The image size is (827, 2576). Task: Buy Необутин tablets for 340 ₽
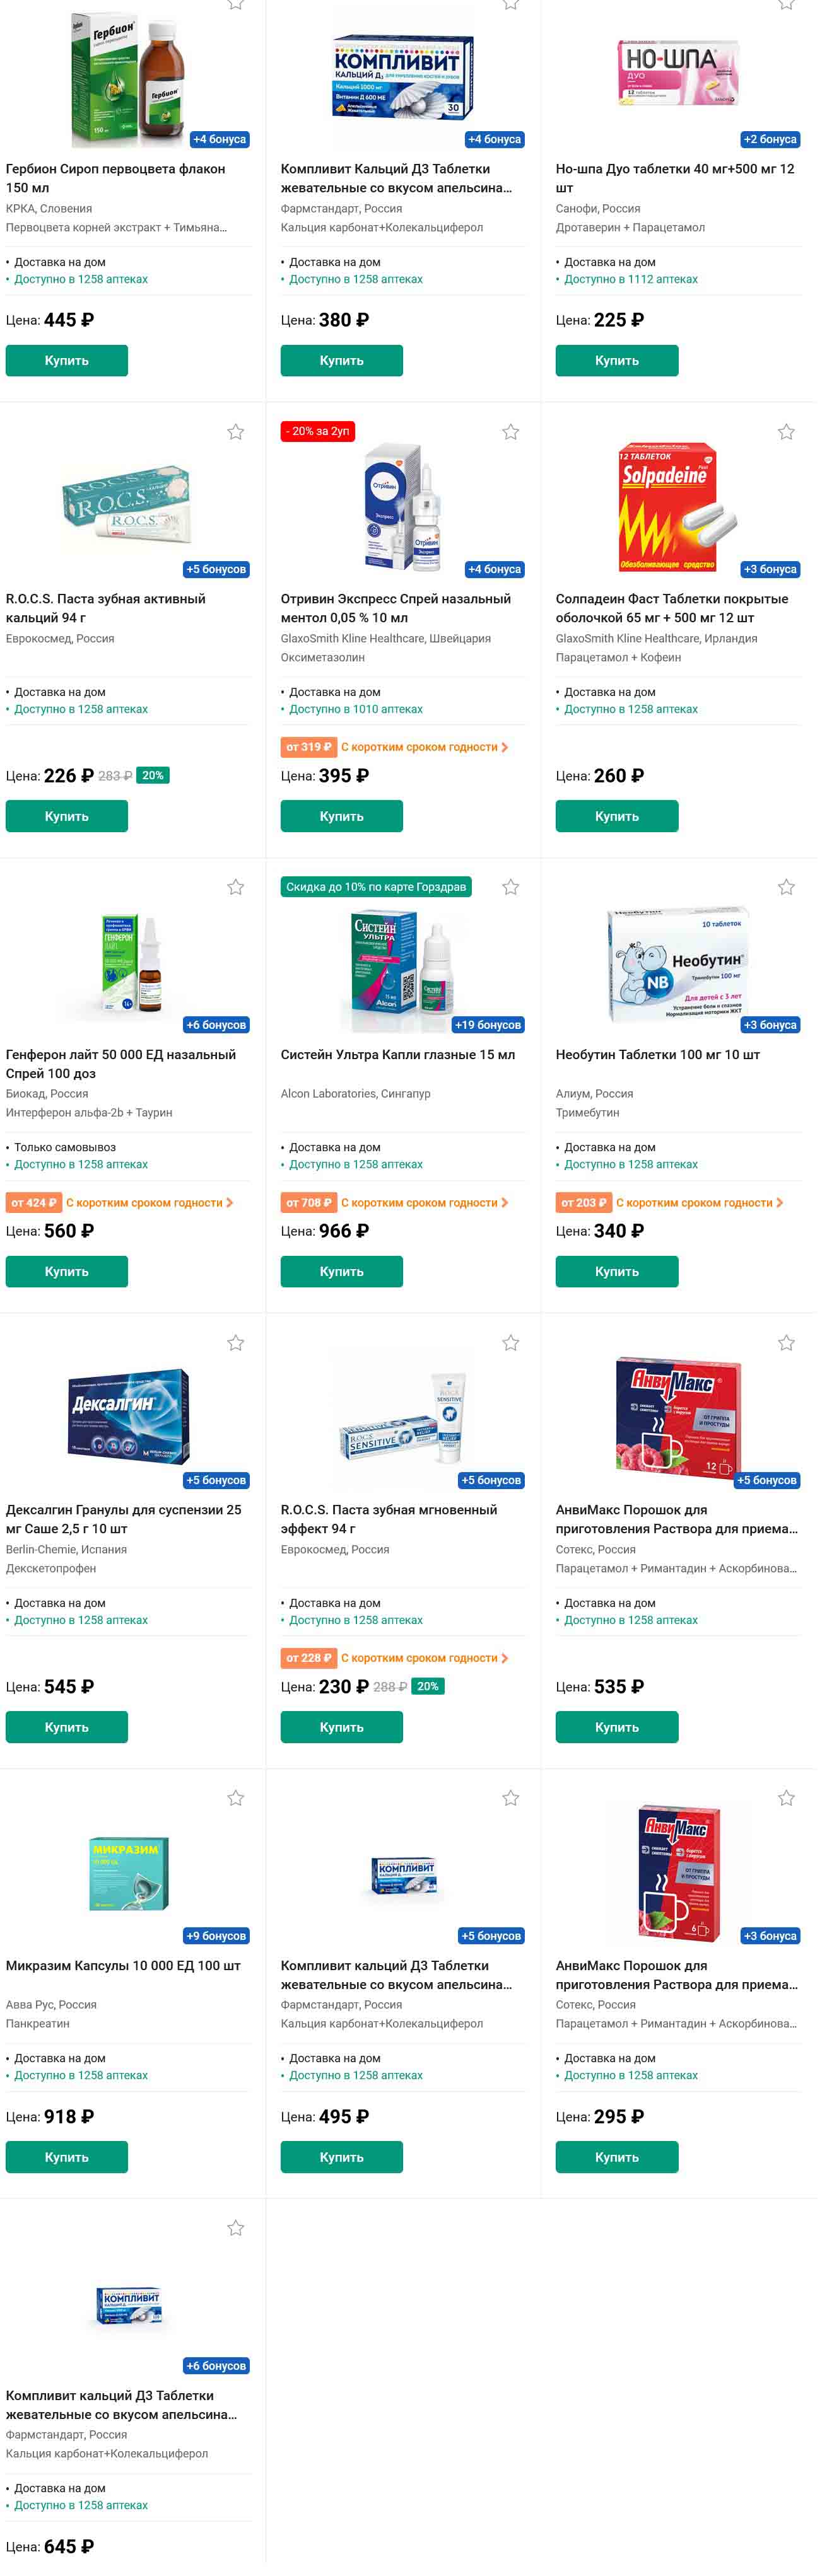coord(617,1272)
